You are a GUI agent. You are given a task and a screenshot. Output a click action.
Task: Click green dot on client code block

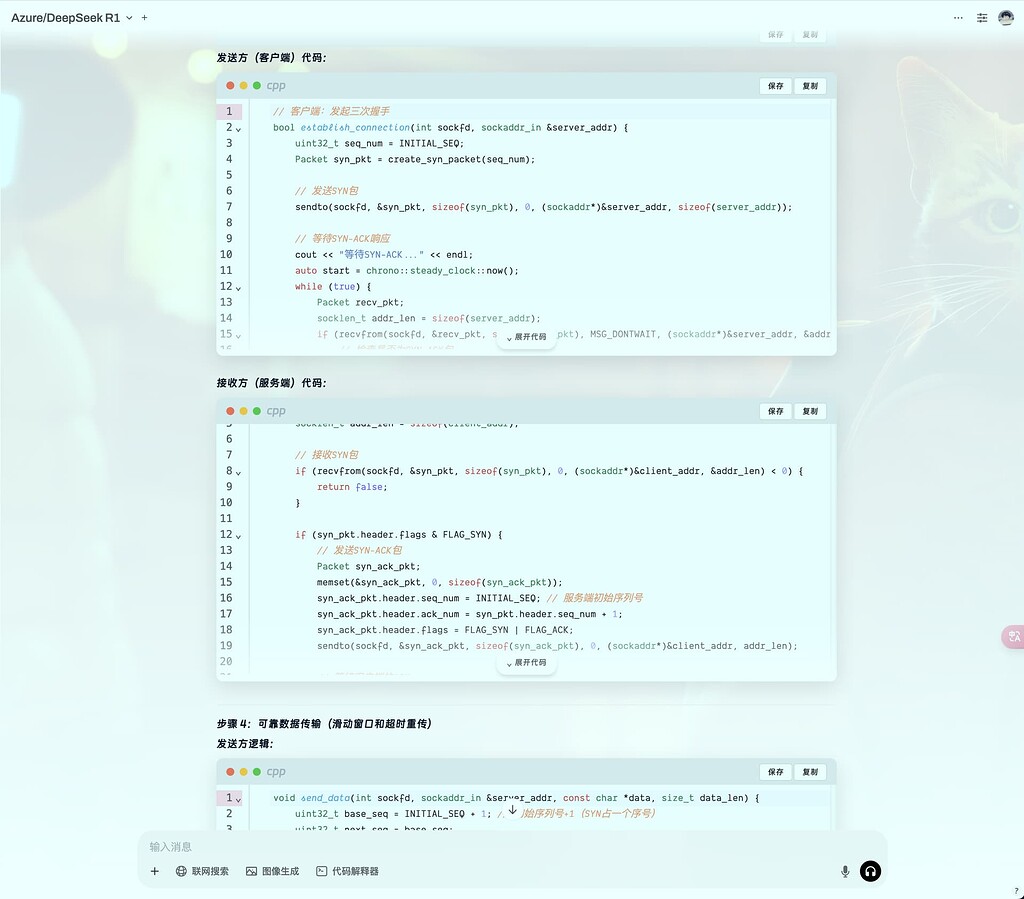[x=257, y=86]
